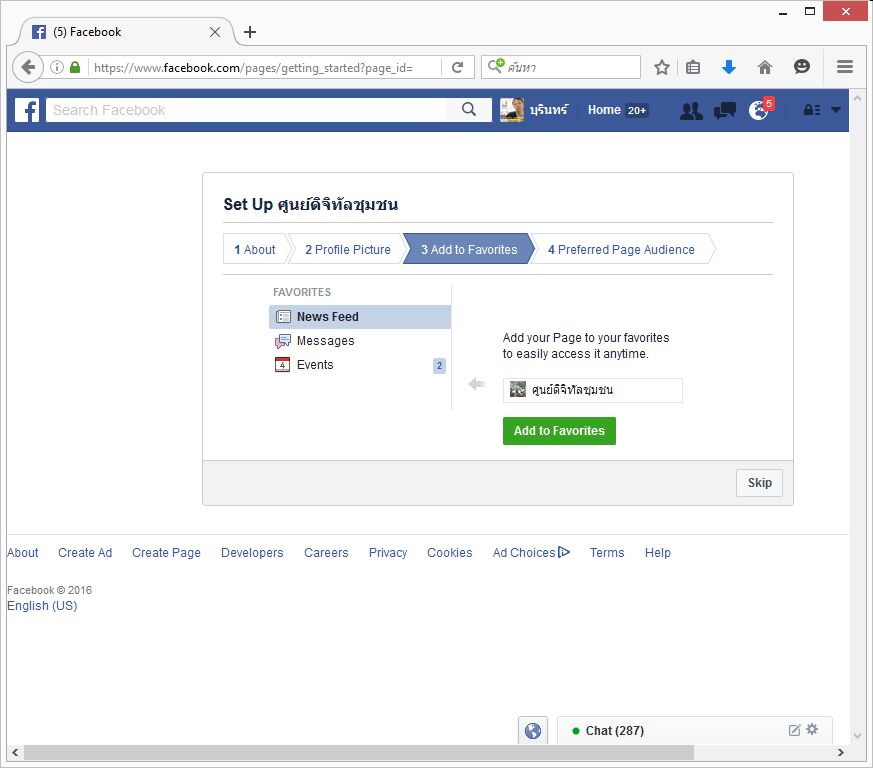Click the Add to Favorites button
Screen dimensions: 873x768
559,431
